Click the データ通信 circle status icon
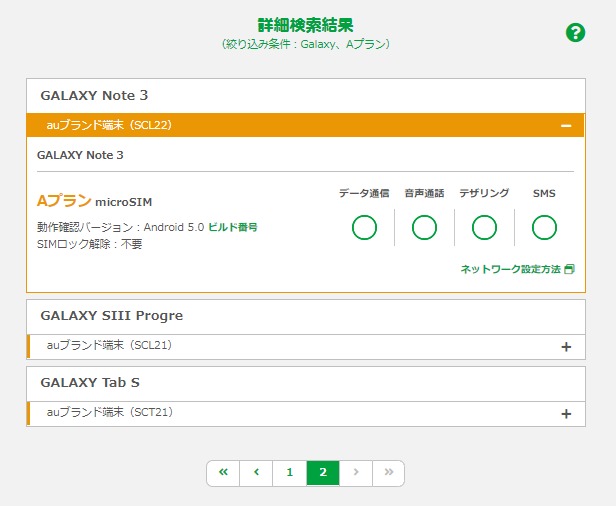 tap(364, 228)
